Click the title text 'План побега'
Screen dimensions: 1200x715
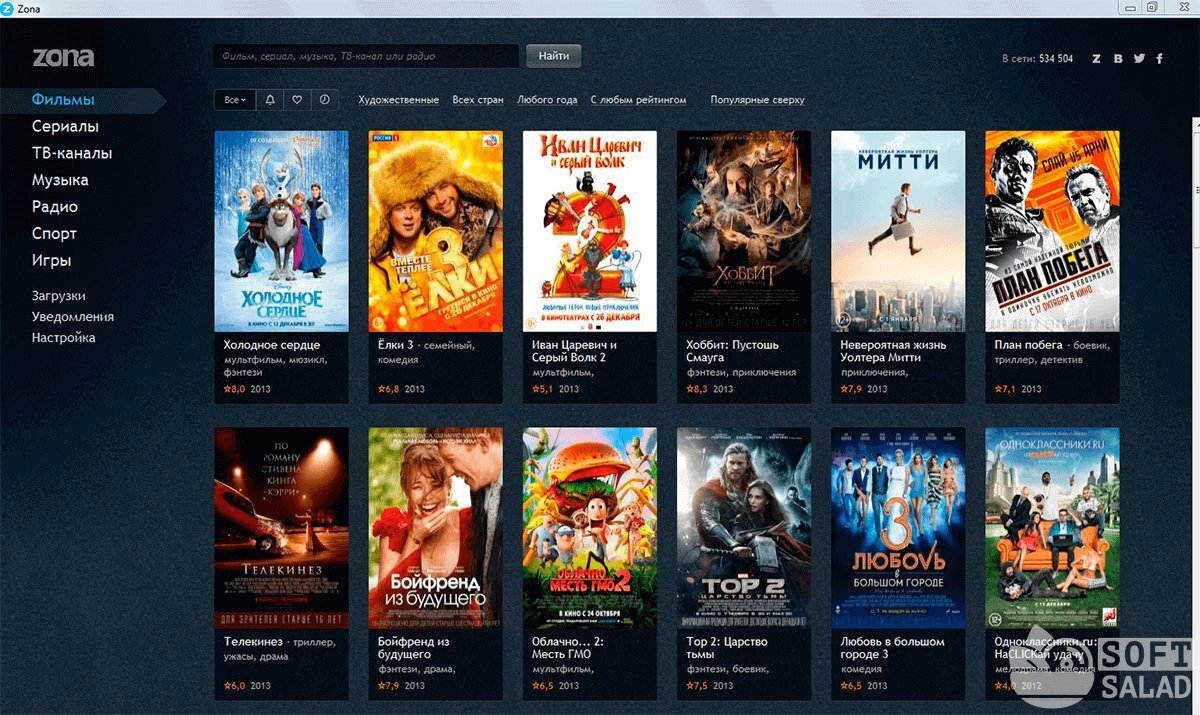click(x=1027, y=345)
